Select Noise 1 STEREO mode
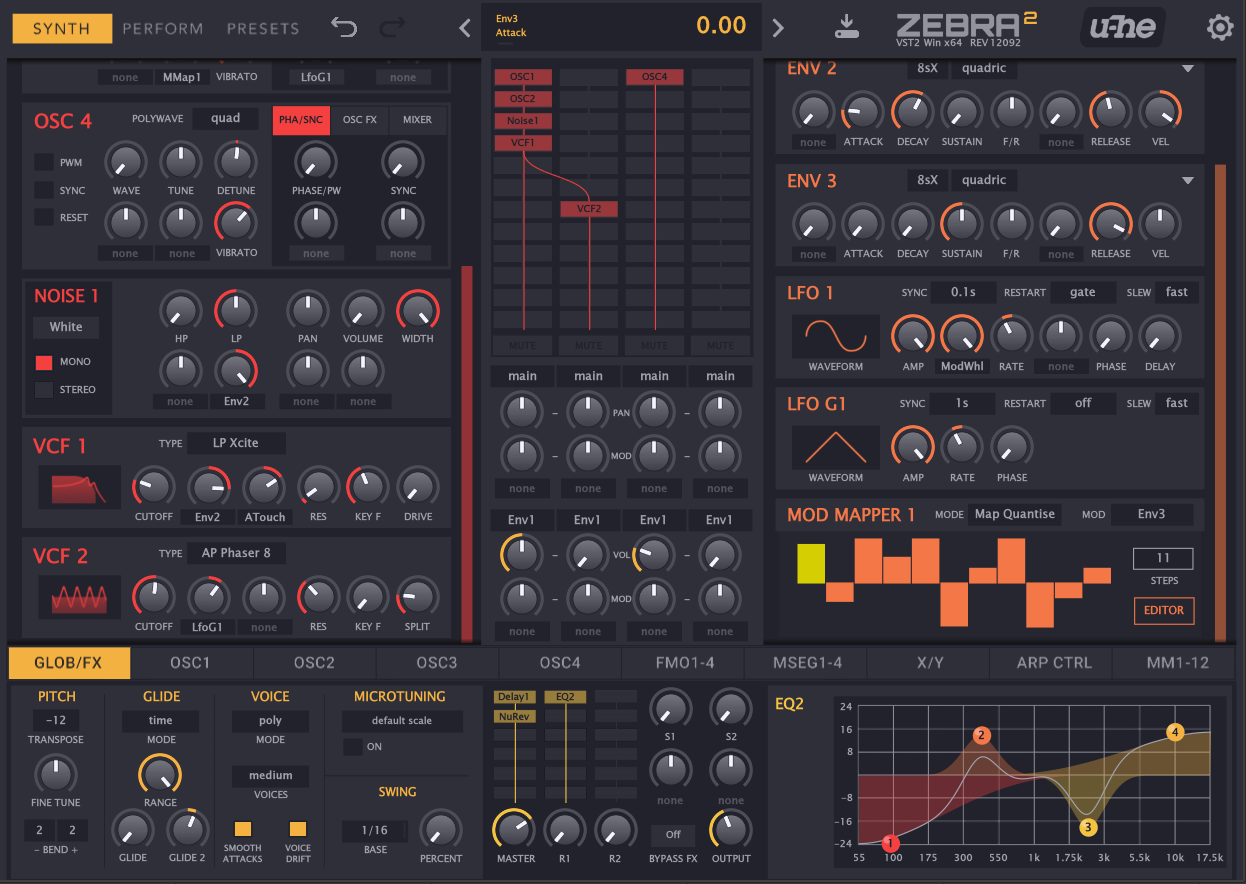This screenshot has height=884, width=1246. pos(44,390)
